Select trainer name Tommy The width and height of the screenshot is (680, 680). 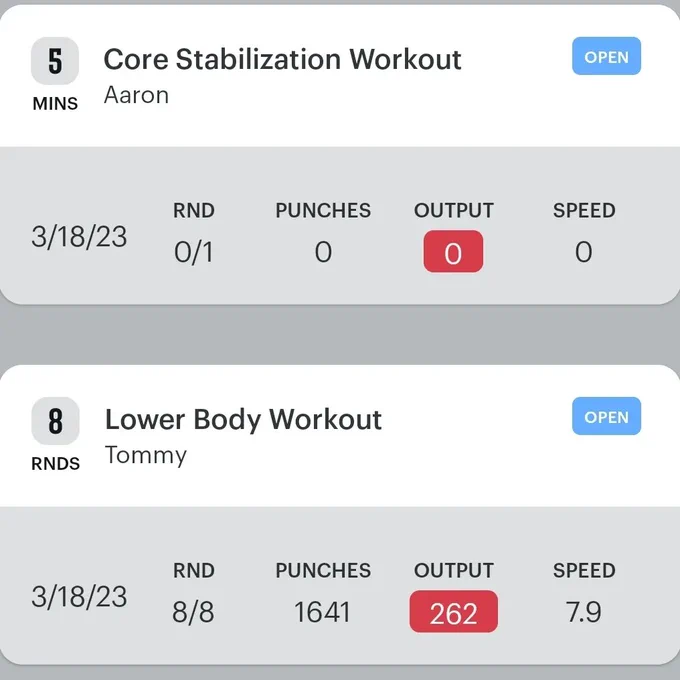click(x=146, y=456)
